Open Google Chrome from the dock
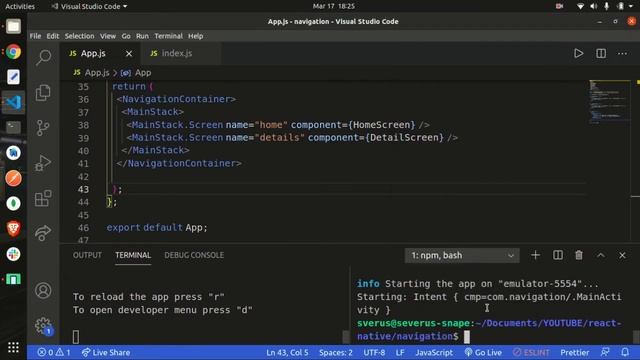 (13, 52)
